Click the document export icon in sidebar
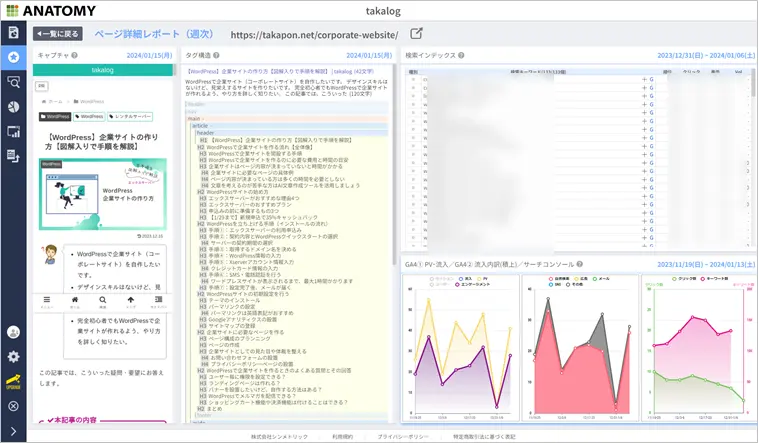The image size is (758, 443). click(x=14, y=156)
